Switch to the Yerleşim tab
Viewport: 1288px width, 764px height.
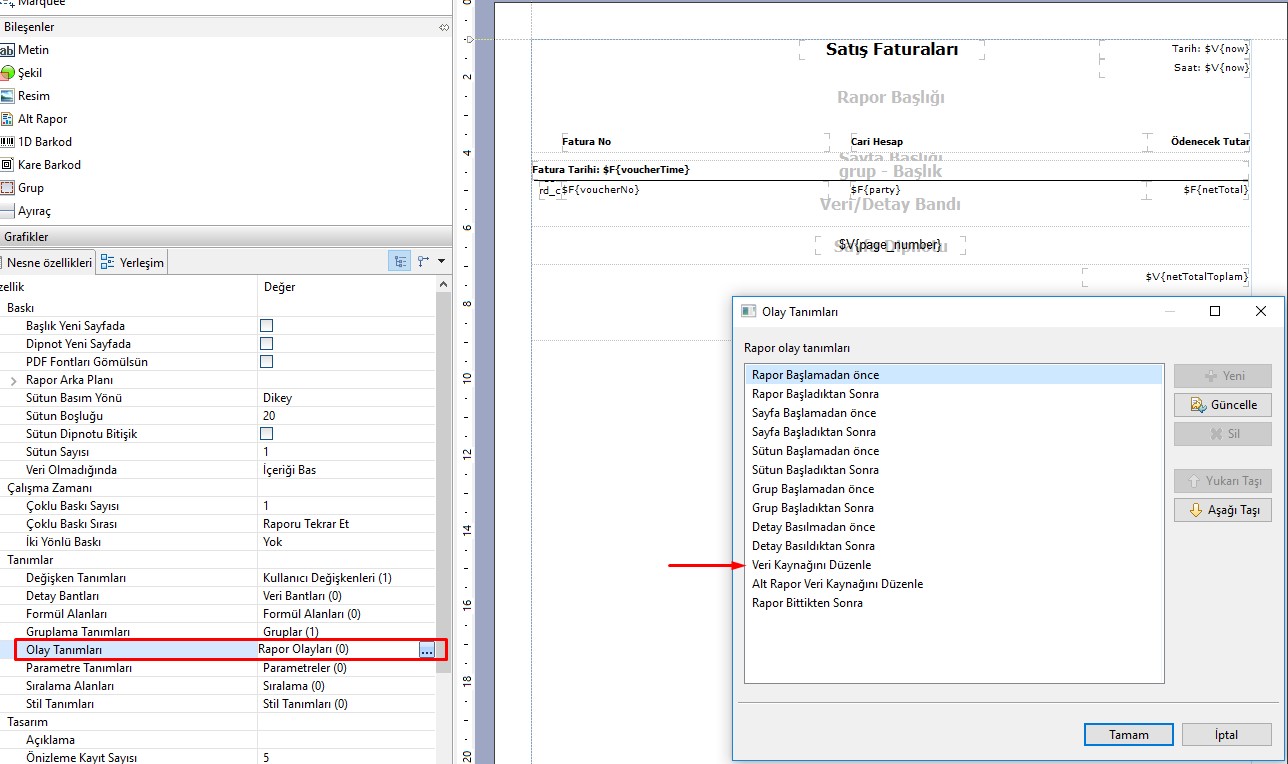pos(134,263)
